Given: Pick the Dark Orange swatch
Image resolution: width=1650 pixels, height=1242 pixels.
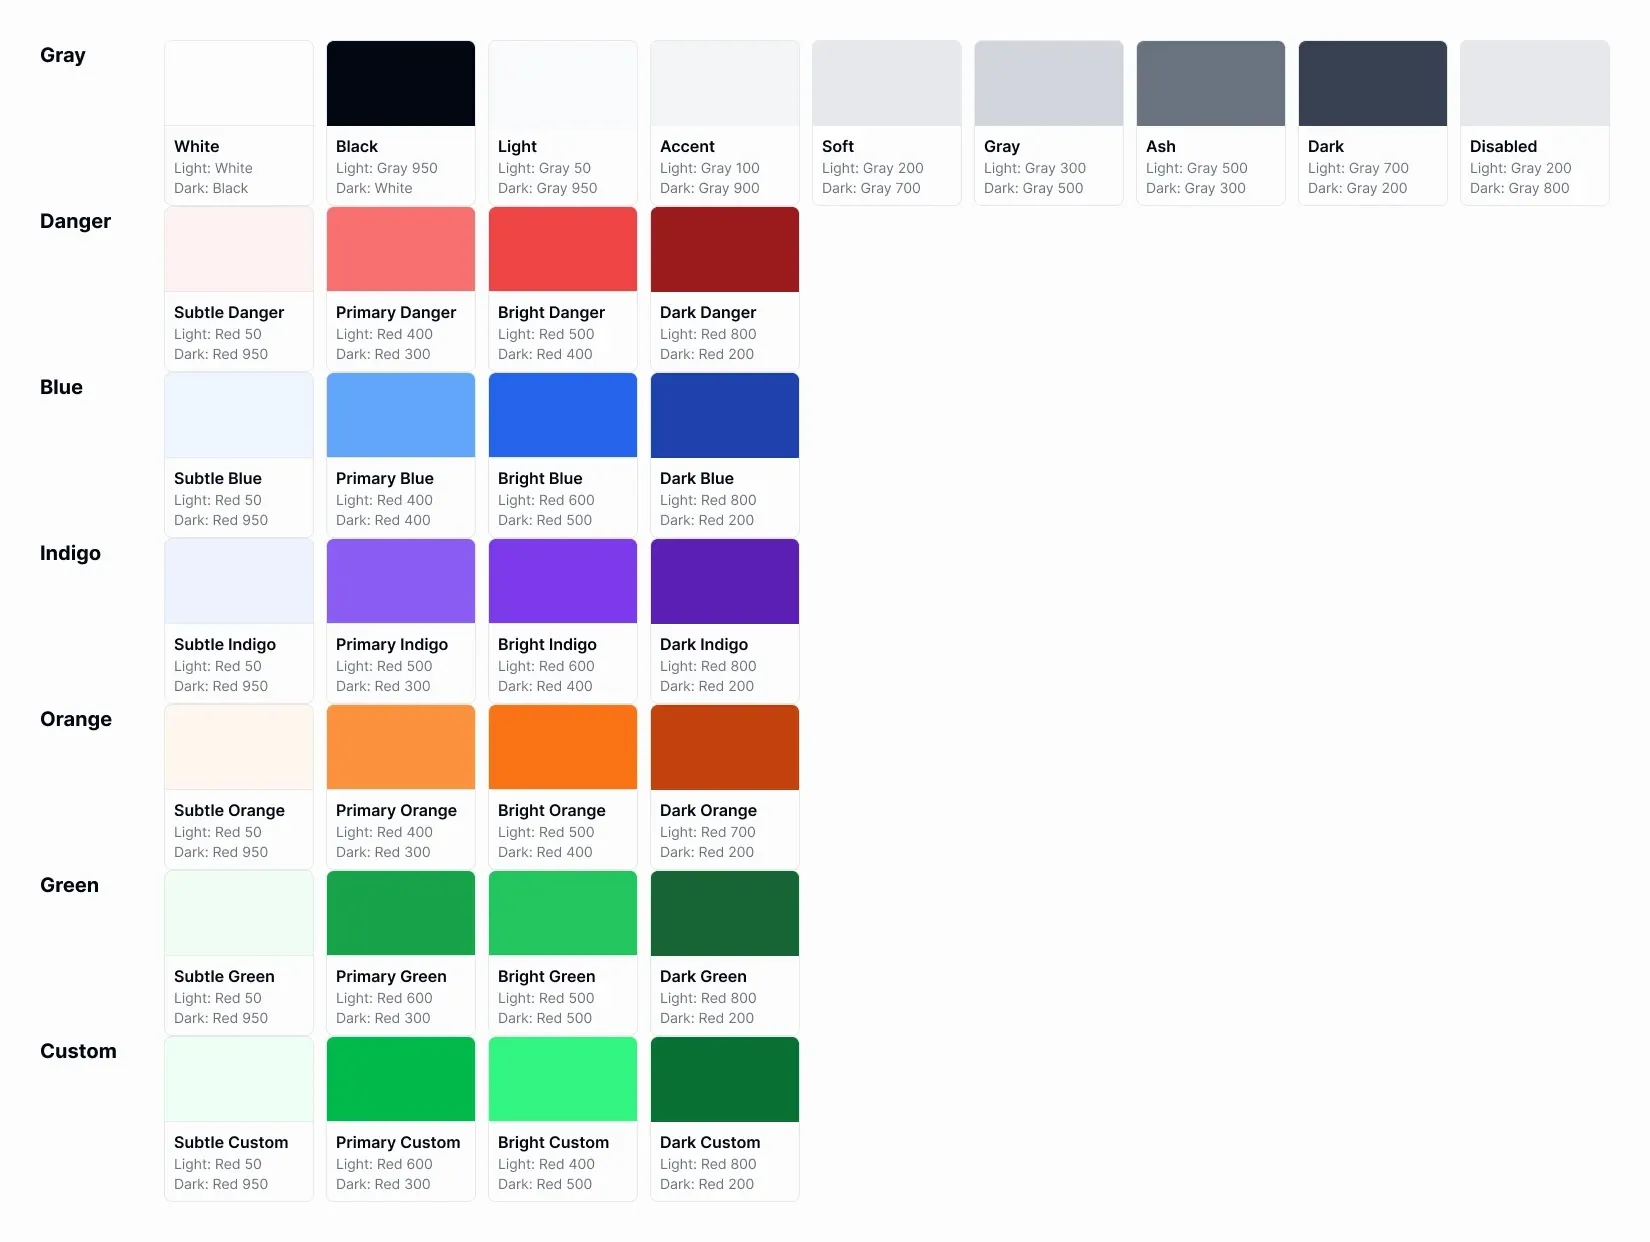Looking at the screenshot, I should point(725,747).
